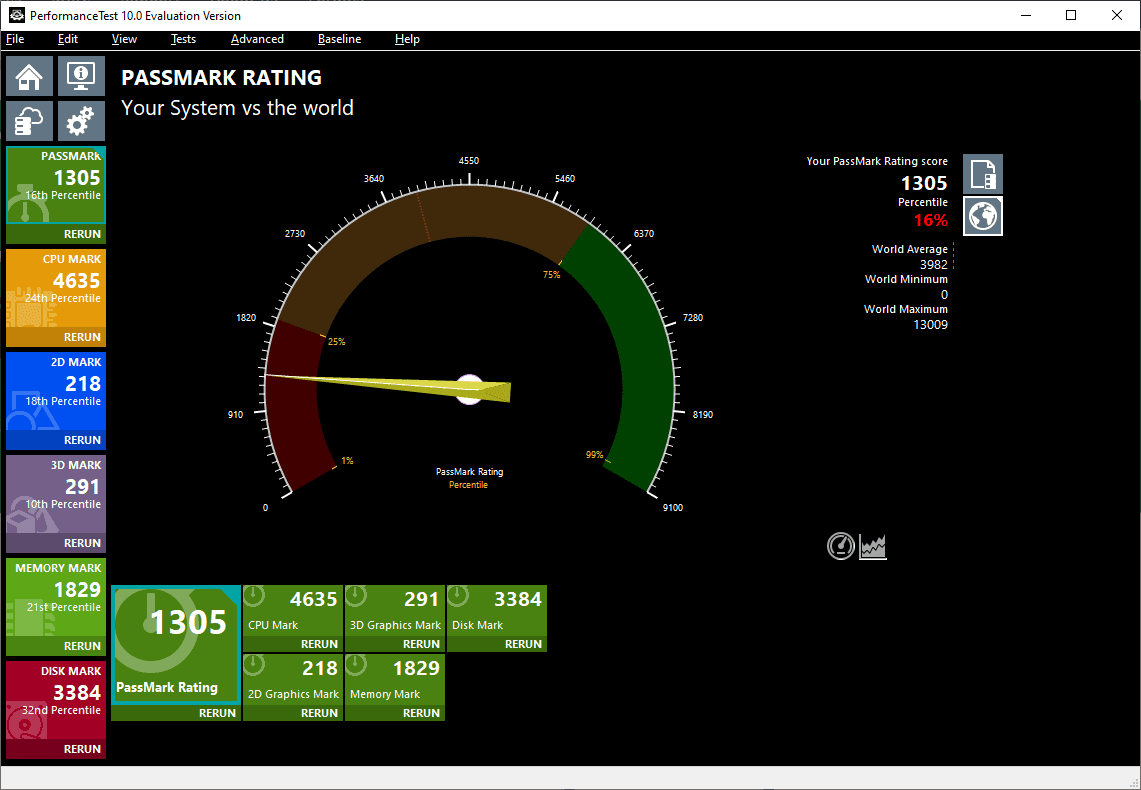Click the globe world comparison icon
The image size is (1141, 790).
[983, 216]
